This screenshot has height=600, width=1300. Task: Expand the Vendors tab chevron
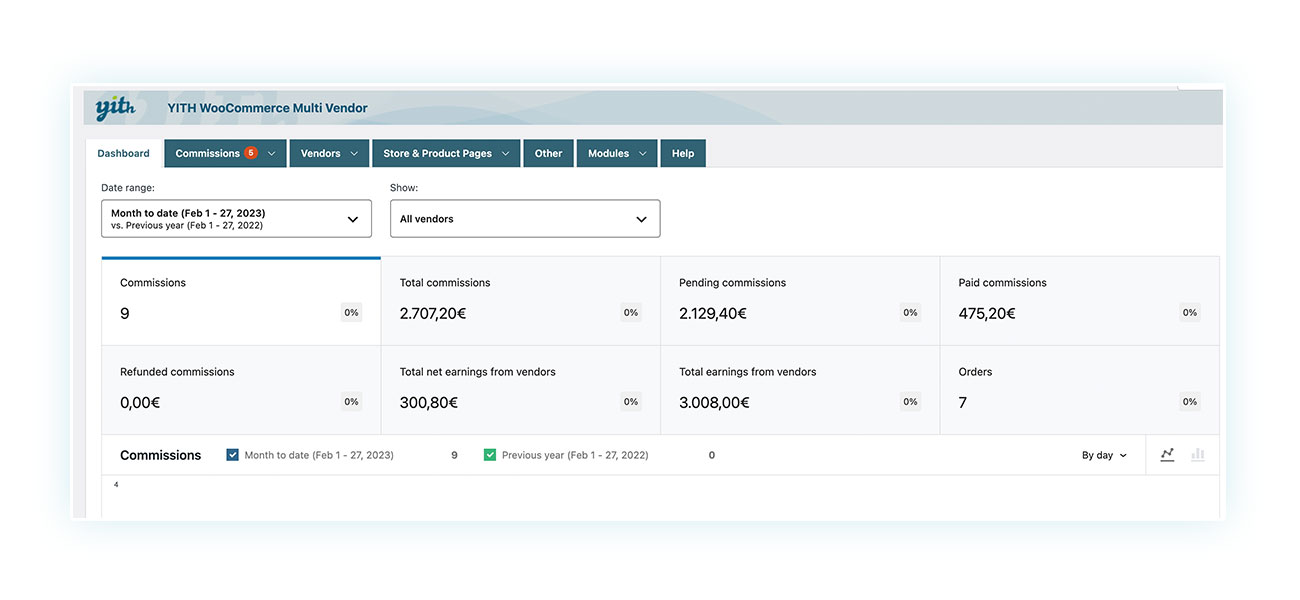pos(355,154)
